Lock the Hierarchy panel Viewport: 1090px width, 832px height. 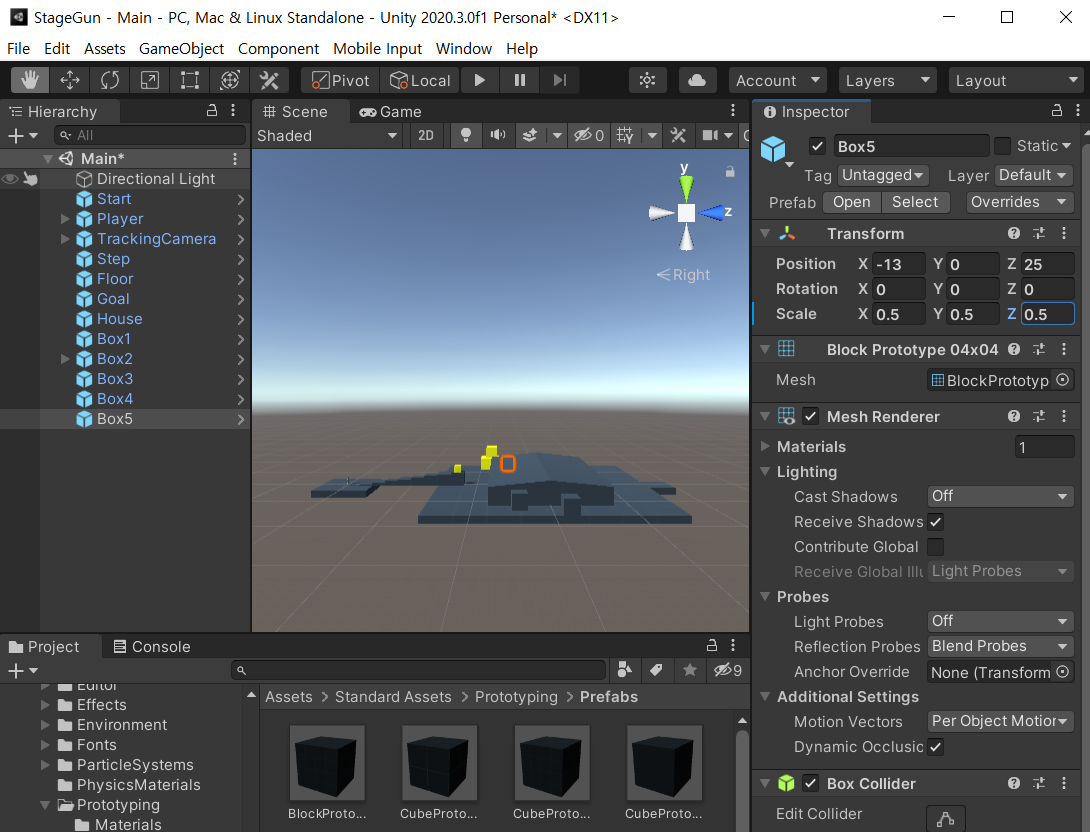[x=212, y=111]
